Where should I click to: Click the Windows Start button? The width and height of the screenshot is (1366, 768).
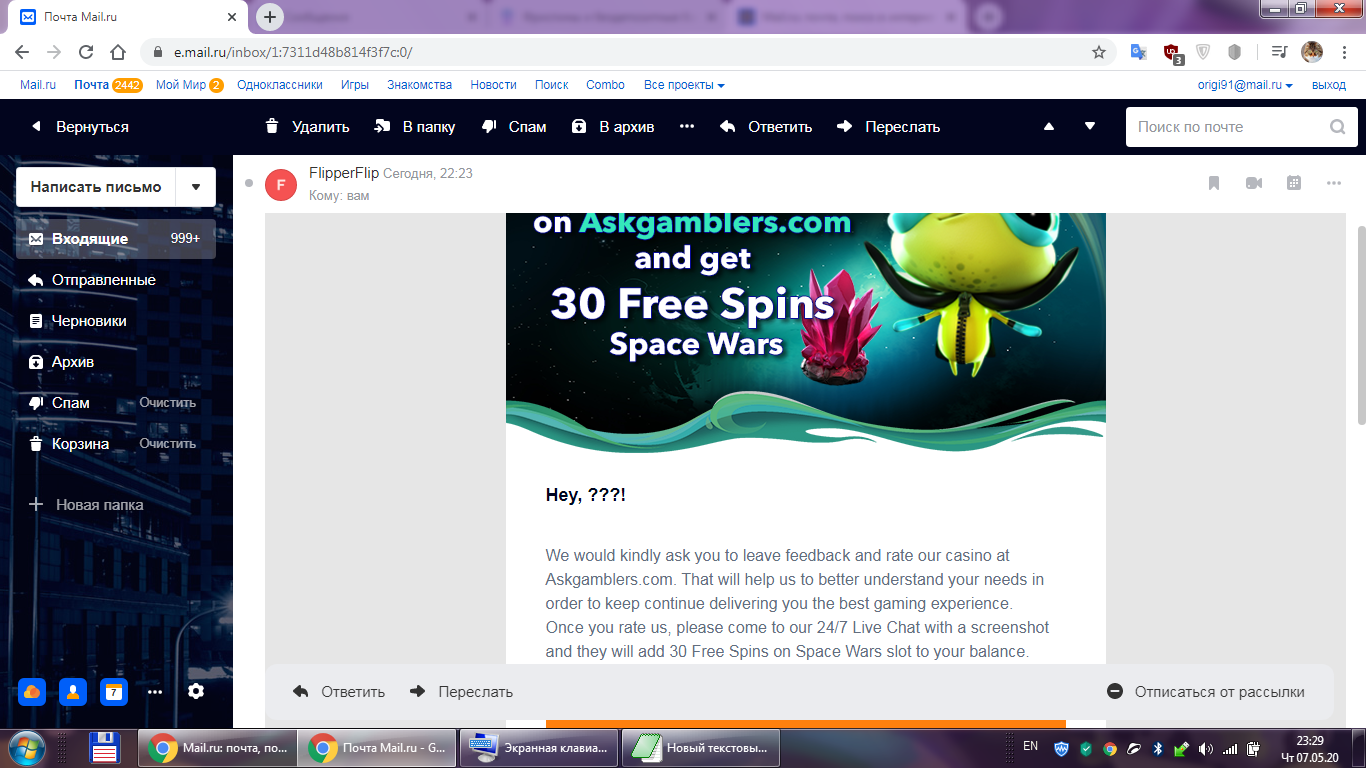25,748
